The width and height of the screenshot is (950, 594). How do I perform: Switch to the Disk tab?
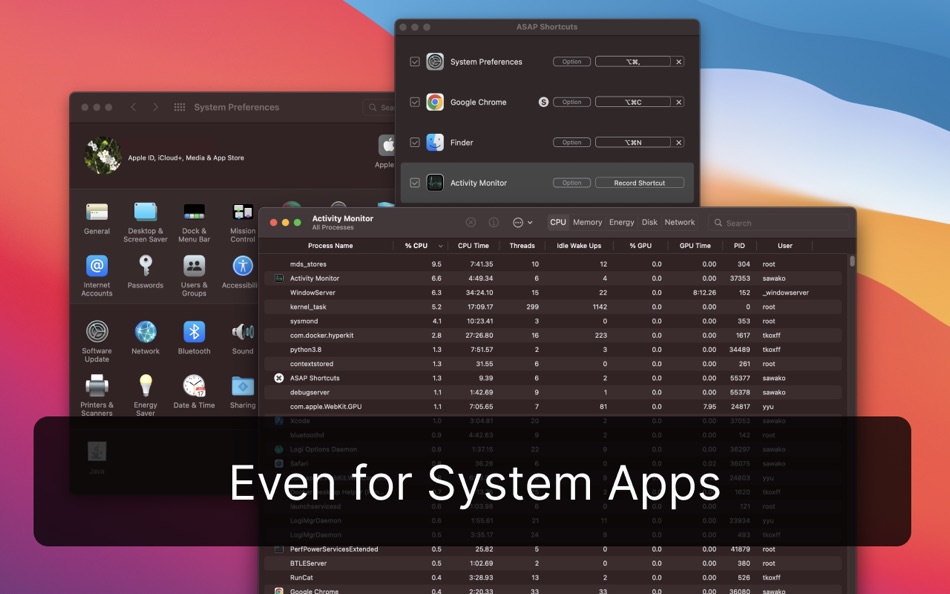[x=649, y=222]
